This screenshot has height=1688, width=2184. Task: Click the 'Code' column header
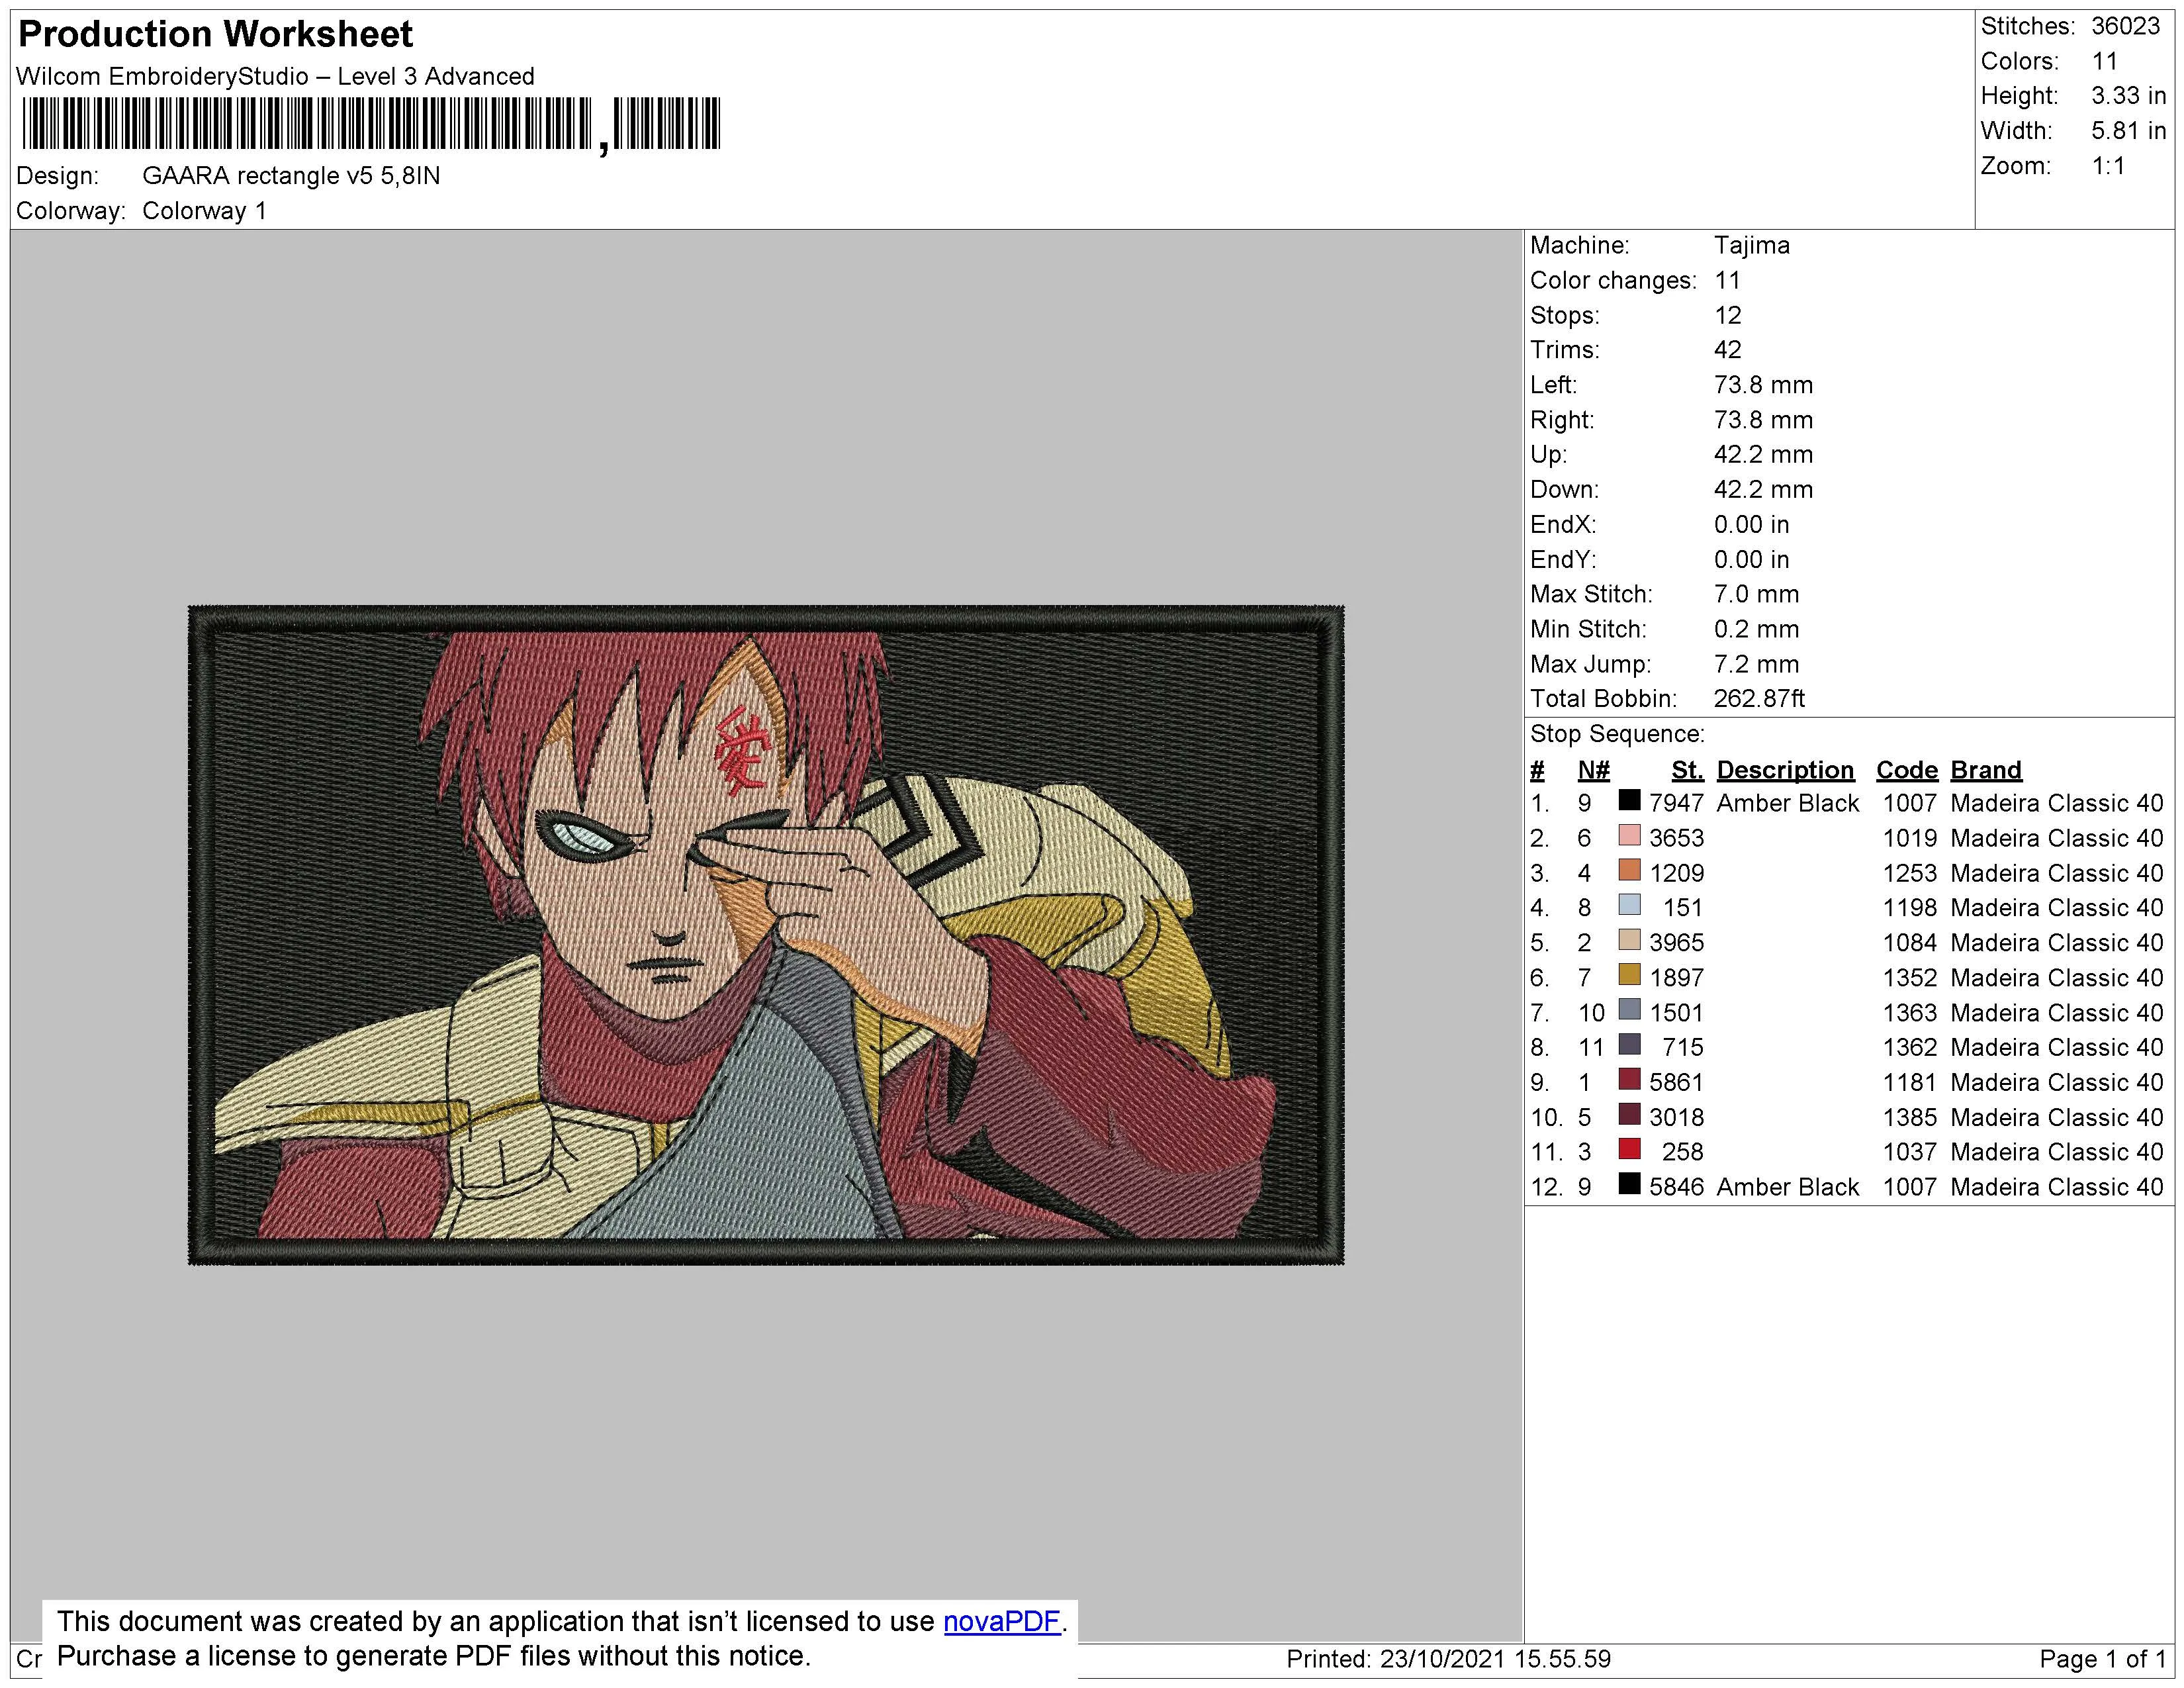pyautogui.click(x=1906, y=770)
